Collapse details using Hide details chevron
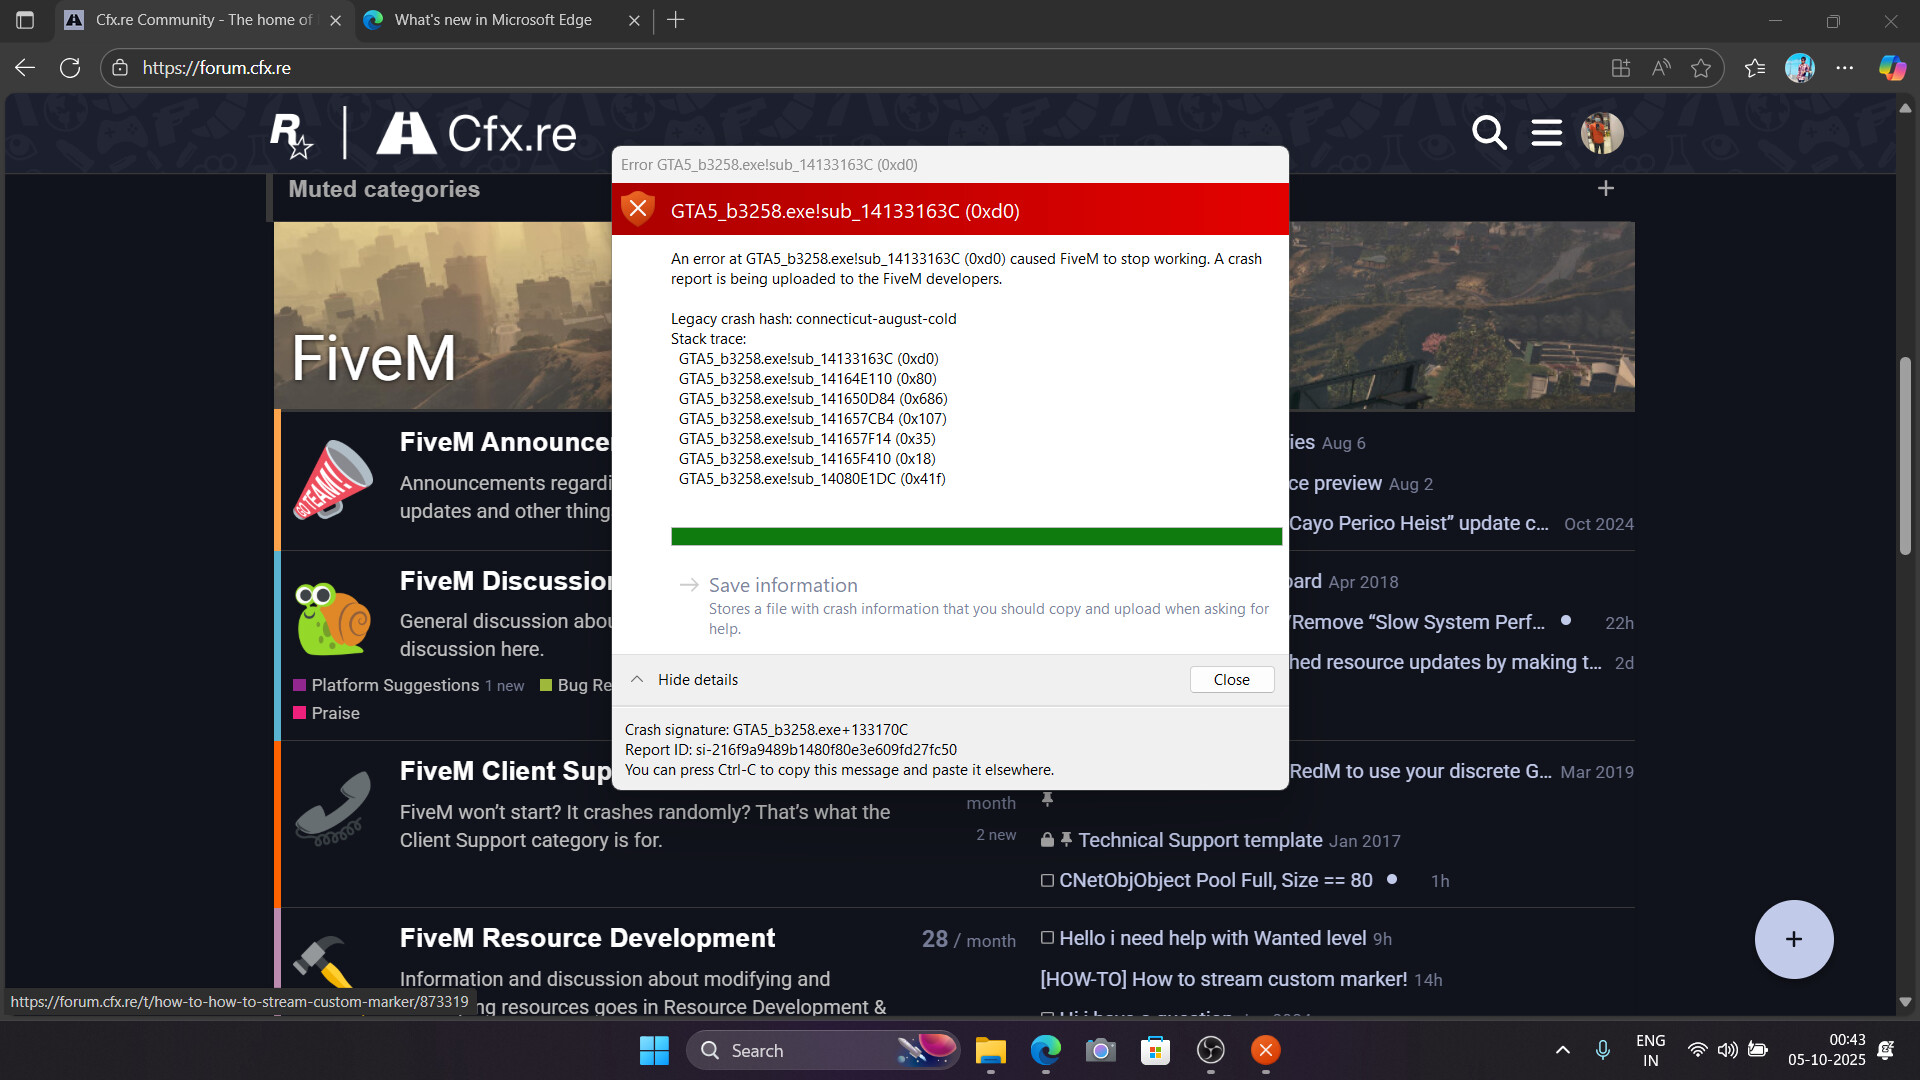The width and height of the screenshot is (1920, 1080). click(x=637, y=678)
